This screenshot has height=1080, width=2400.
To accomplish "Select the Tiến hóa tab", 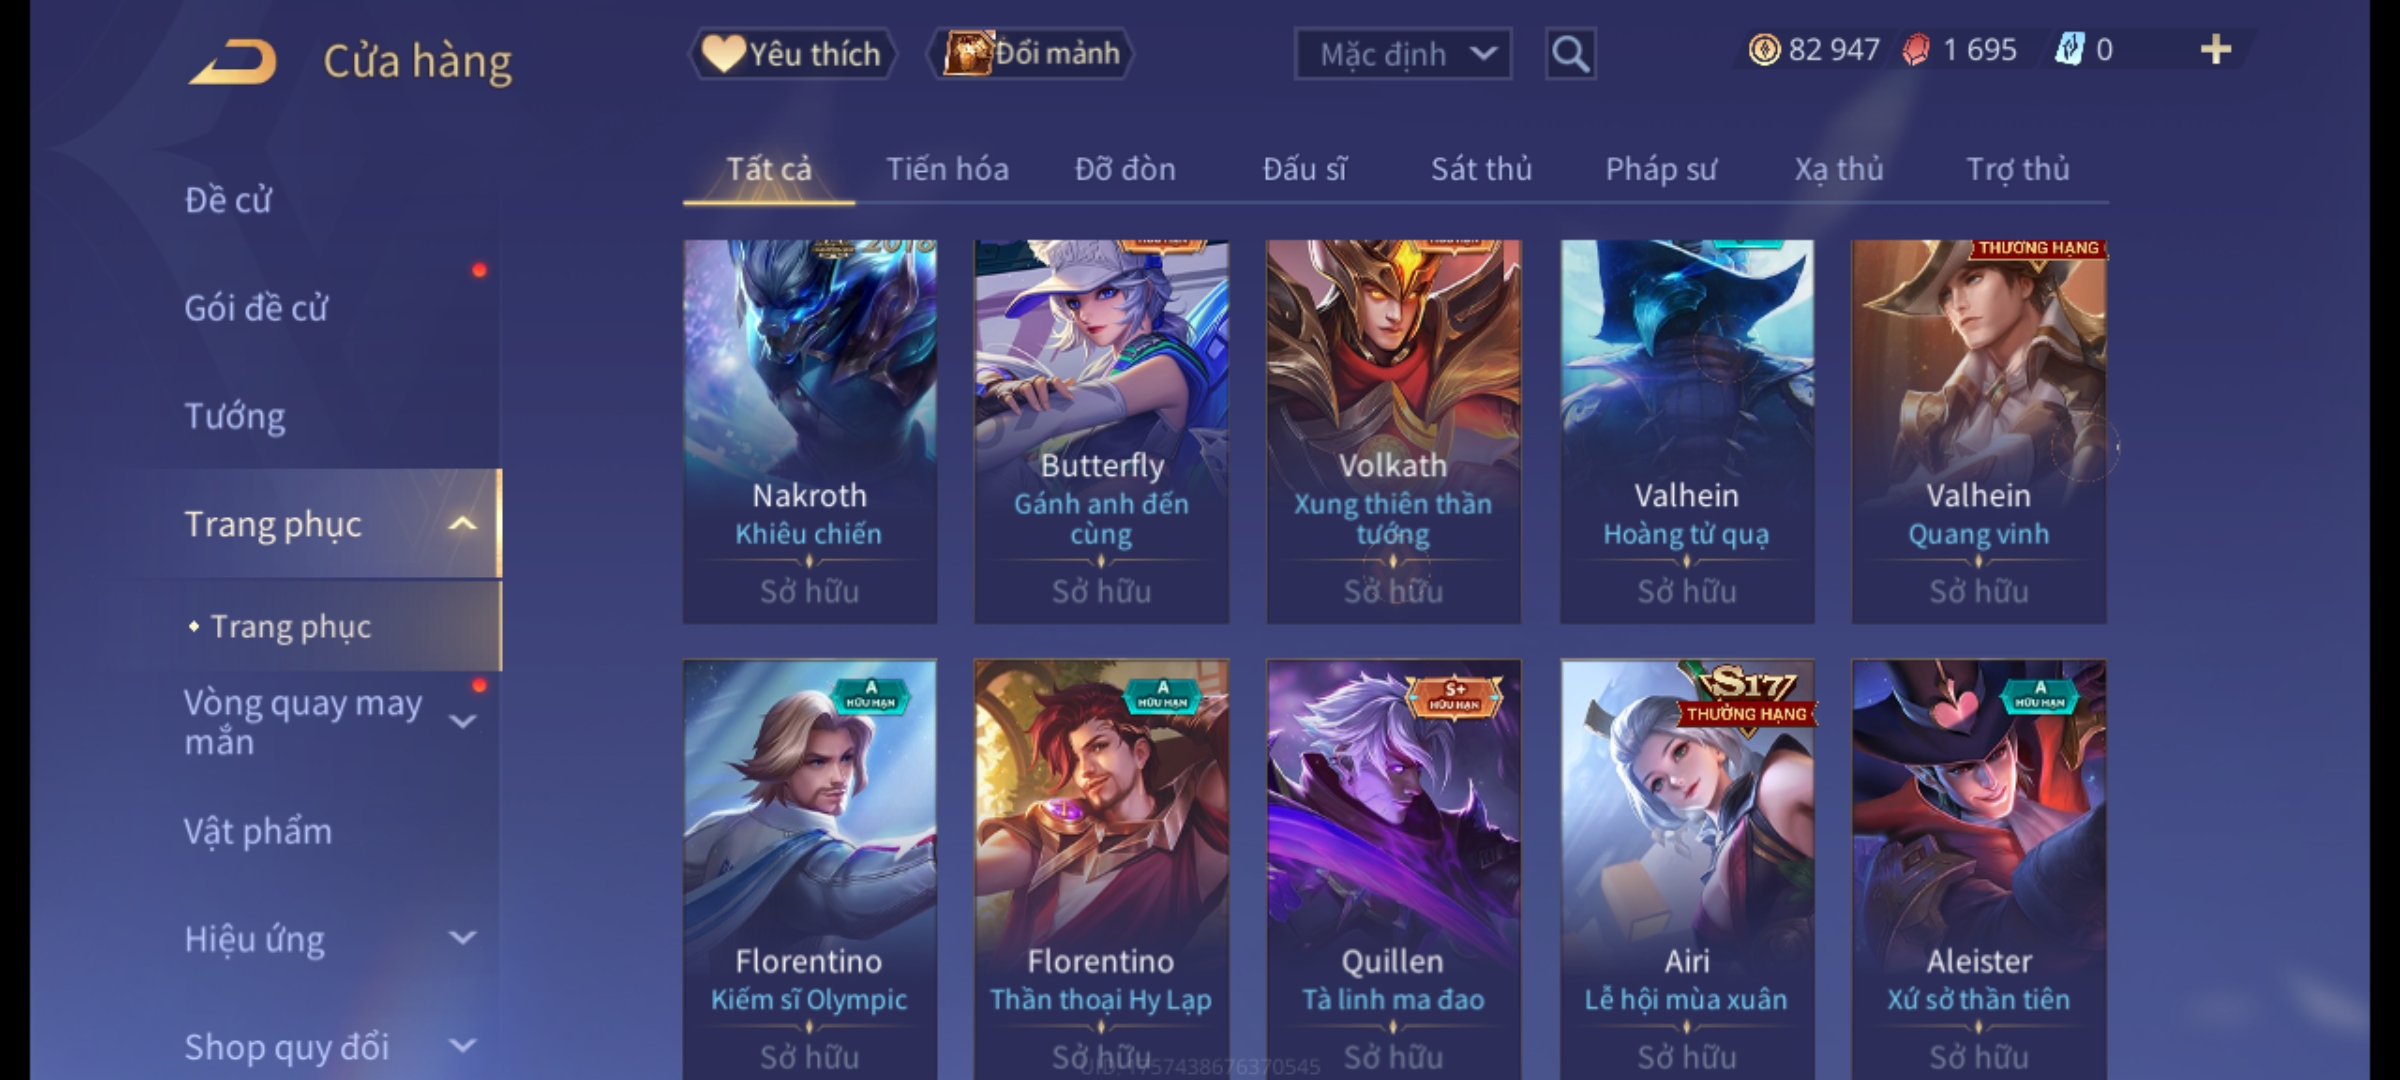I will [947, 169].
